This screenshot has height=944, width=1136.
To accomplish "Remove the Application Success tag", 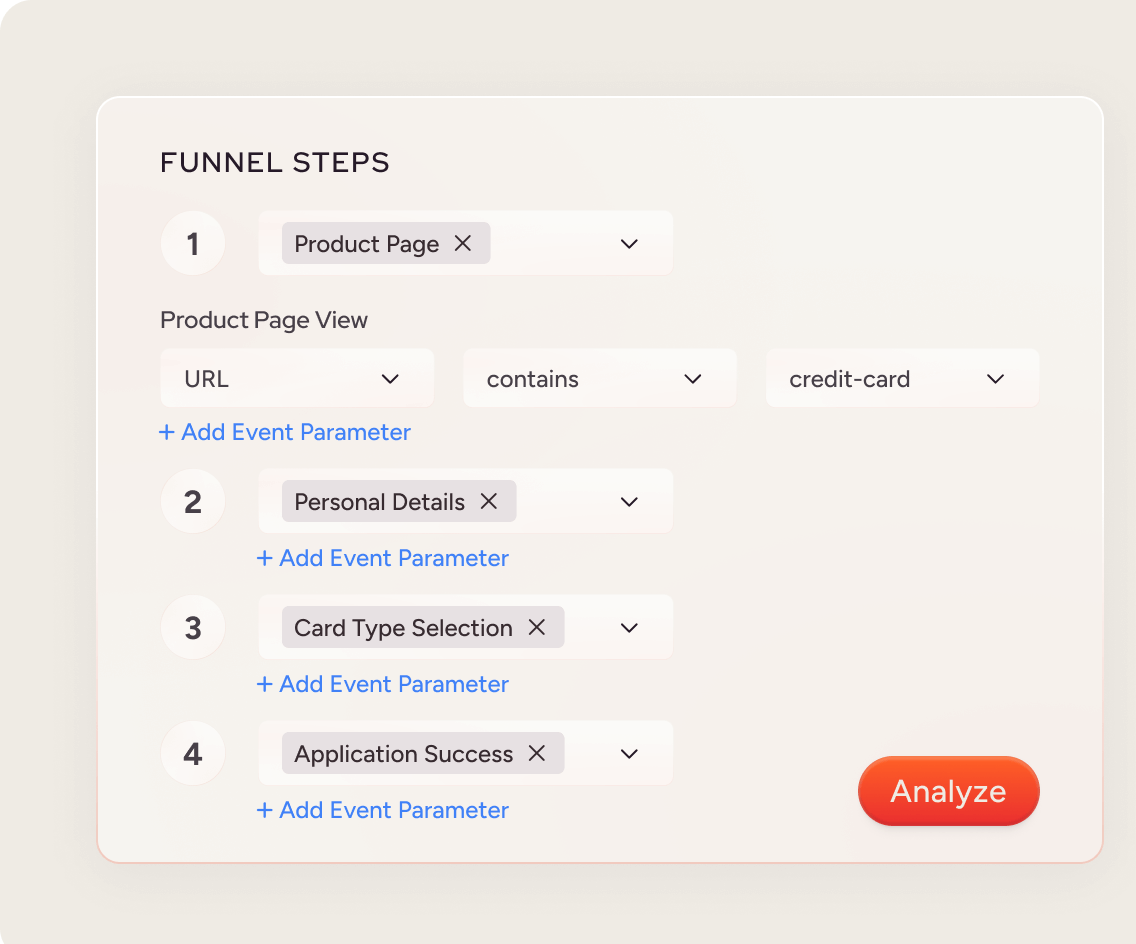I will (x=537, y=753).
